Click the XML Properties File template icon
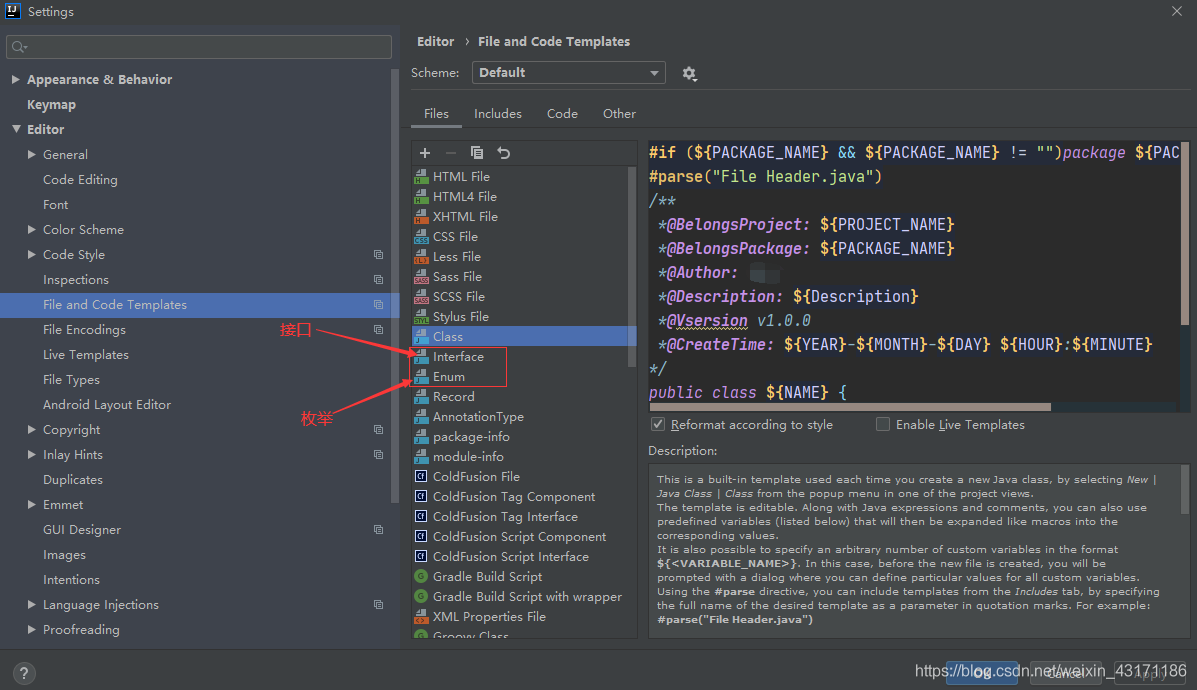This screenshot has width=1197, height=690. pos(421,617)
